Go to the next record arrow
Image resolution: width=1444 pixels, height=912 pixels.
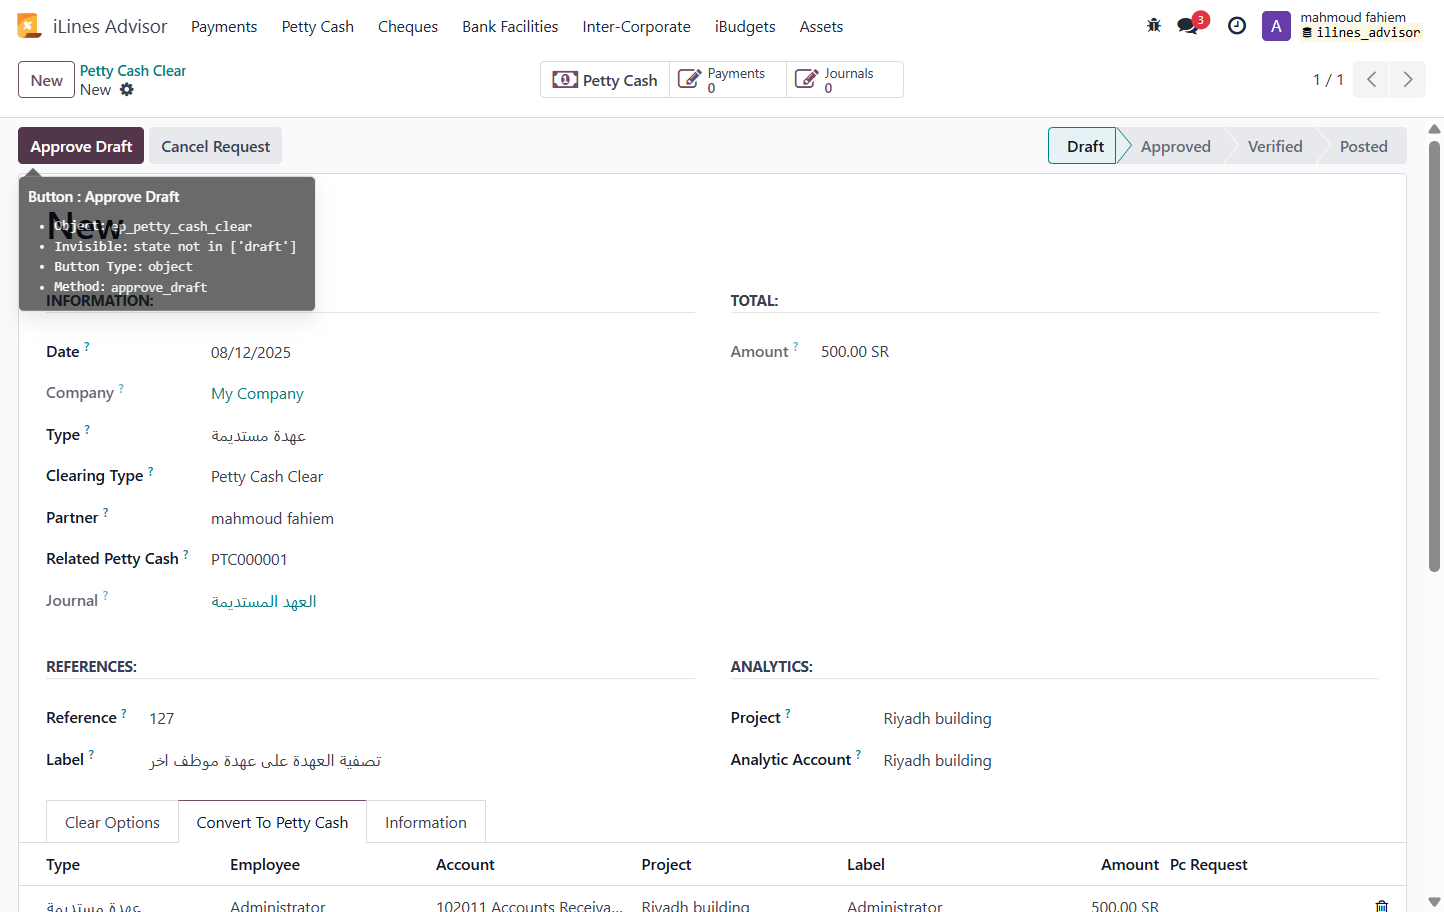[x=1408, y=80]
